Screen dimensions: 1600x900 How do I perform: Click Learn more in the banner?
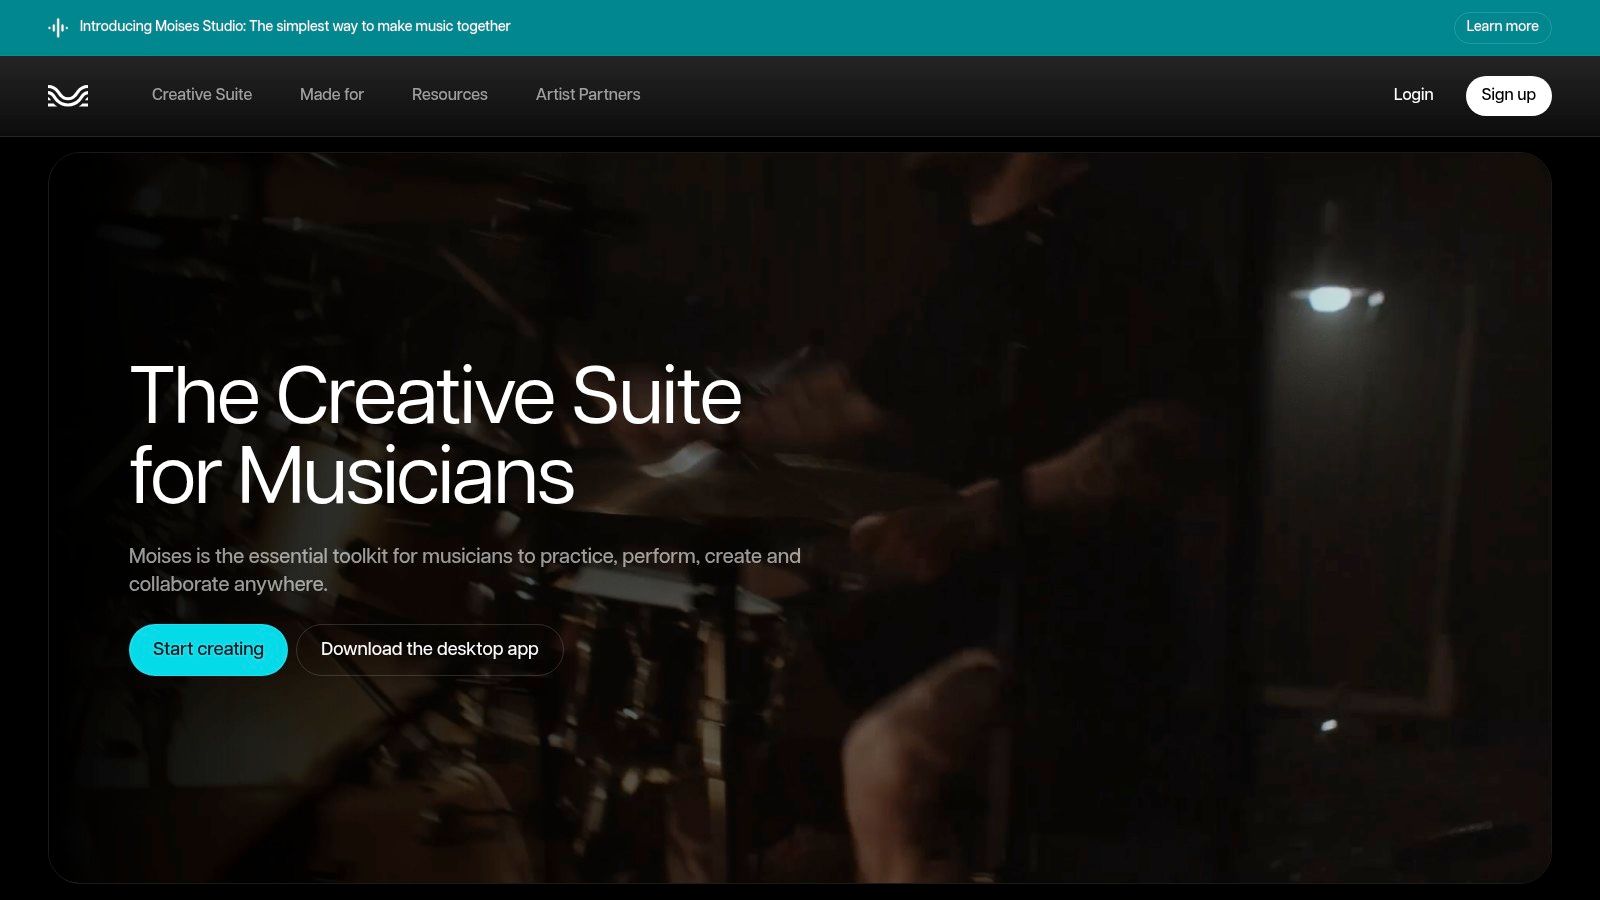click(1502, 27)
